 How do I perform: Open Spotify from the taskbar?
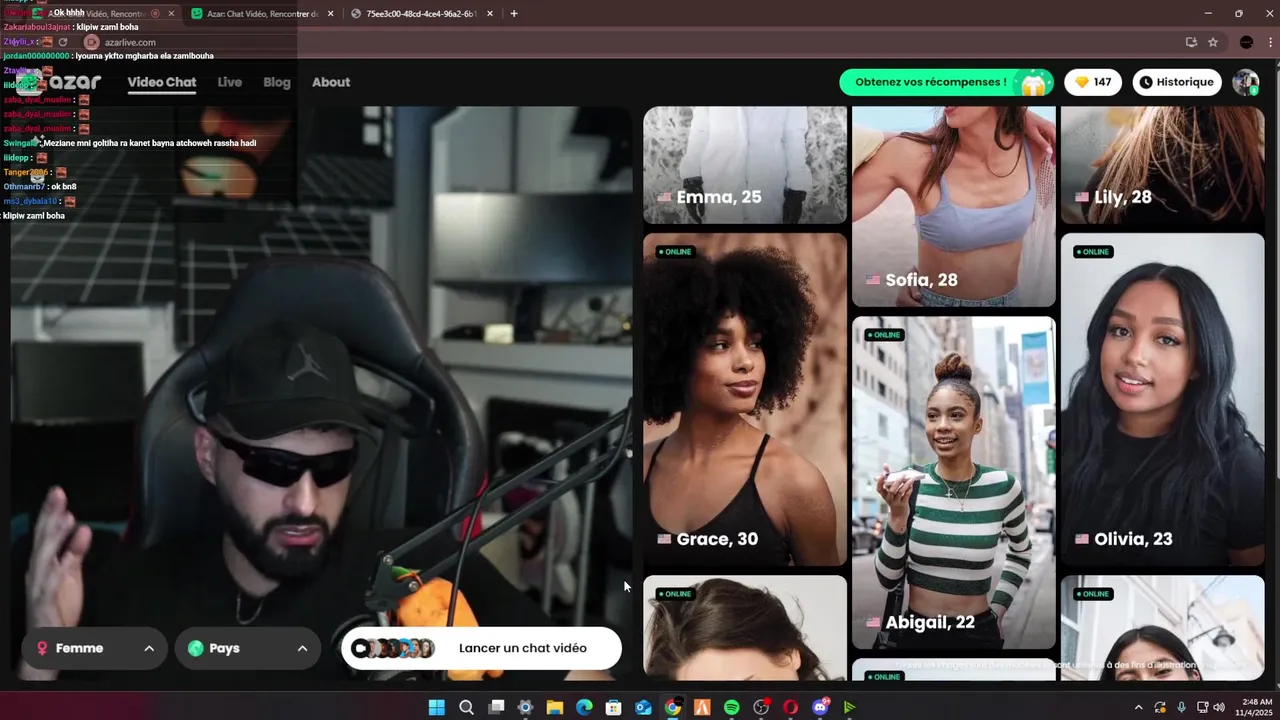click(732, 707)
